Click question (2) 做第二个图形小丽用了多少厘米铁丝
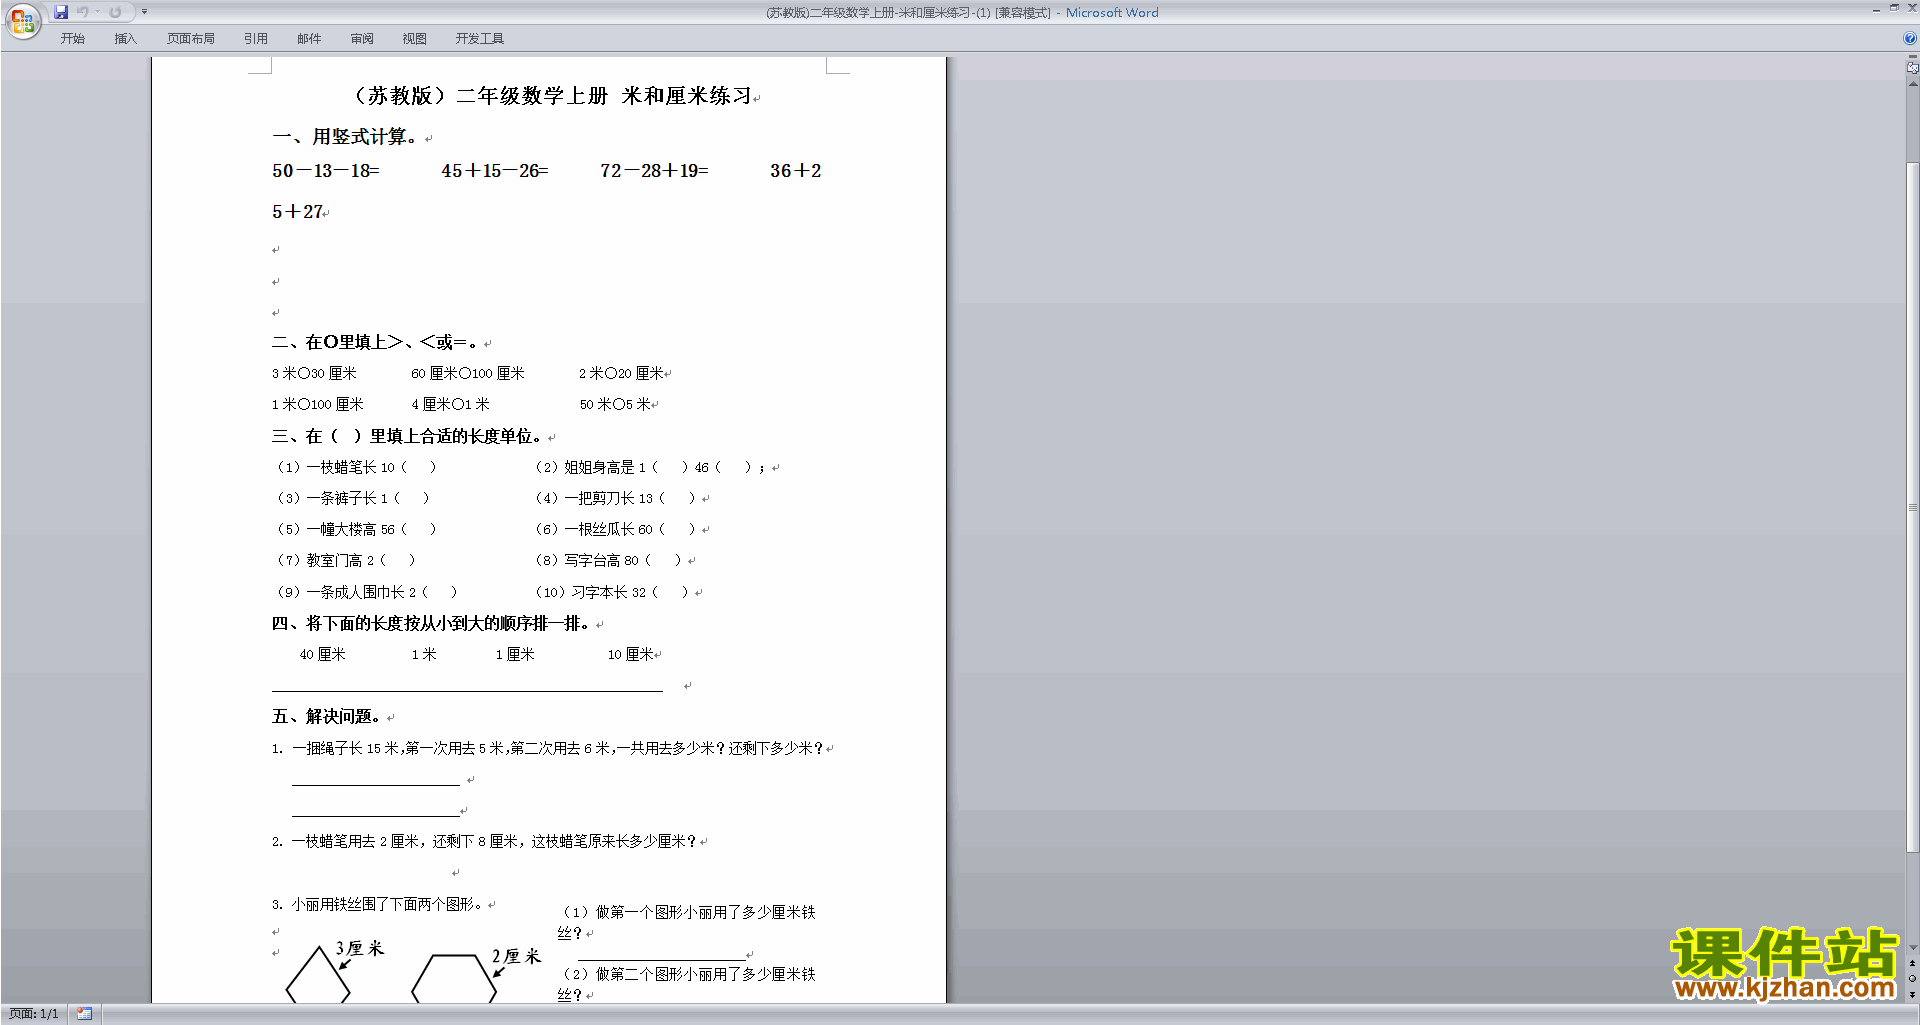 [x=687, y=984]
